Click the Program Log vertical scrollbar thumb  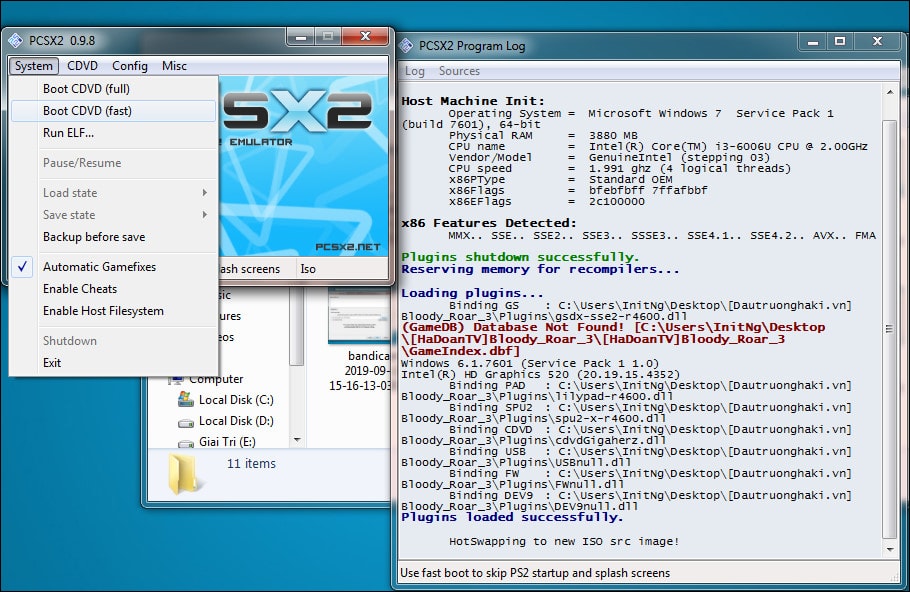click(x=890, y=329)
